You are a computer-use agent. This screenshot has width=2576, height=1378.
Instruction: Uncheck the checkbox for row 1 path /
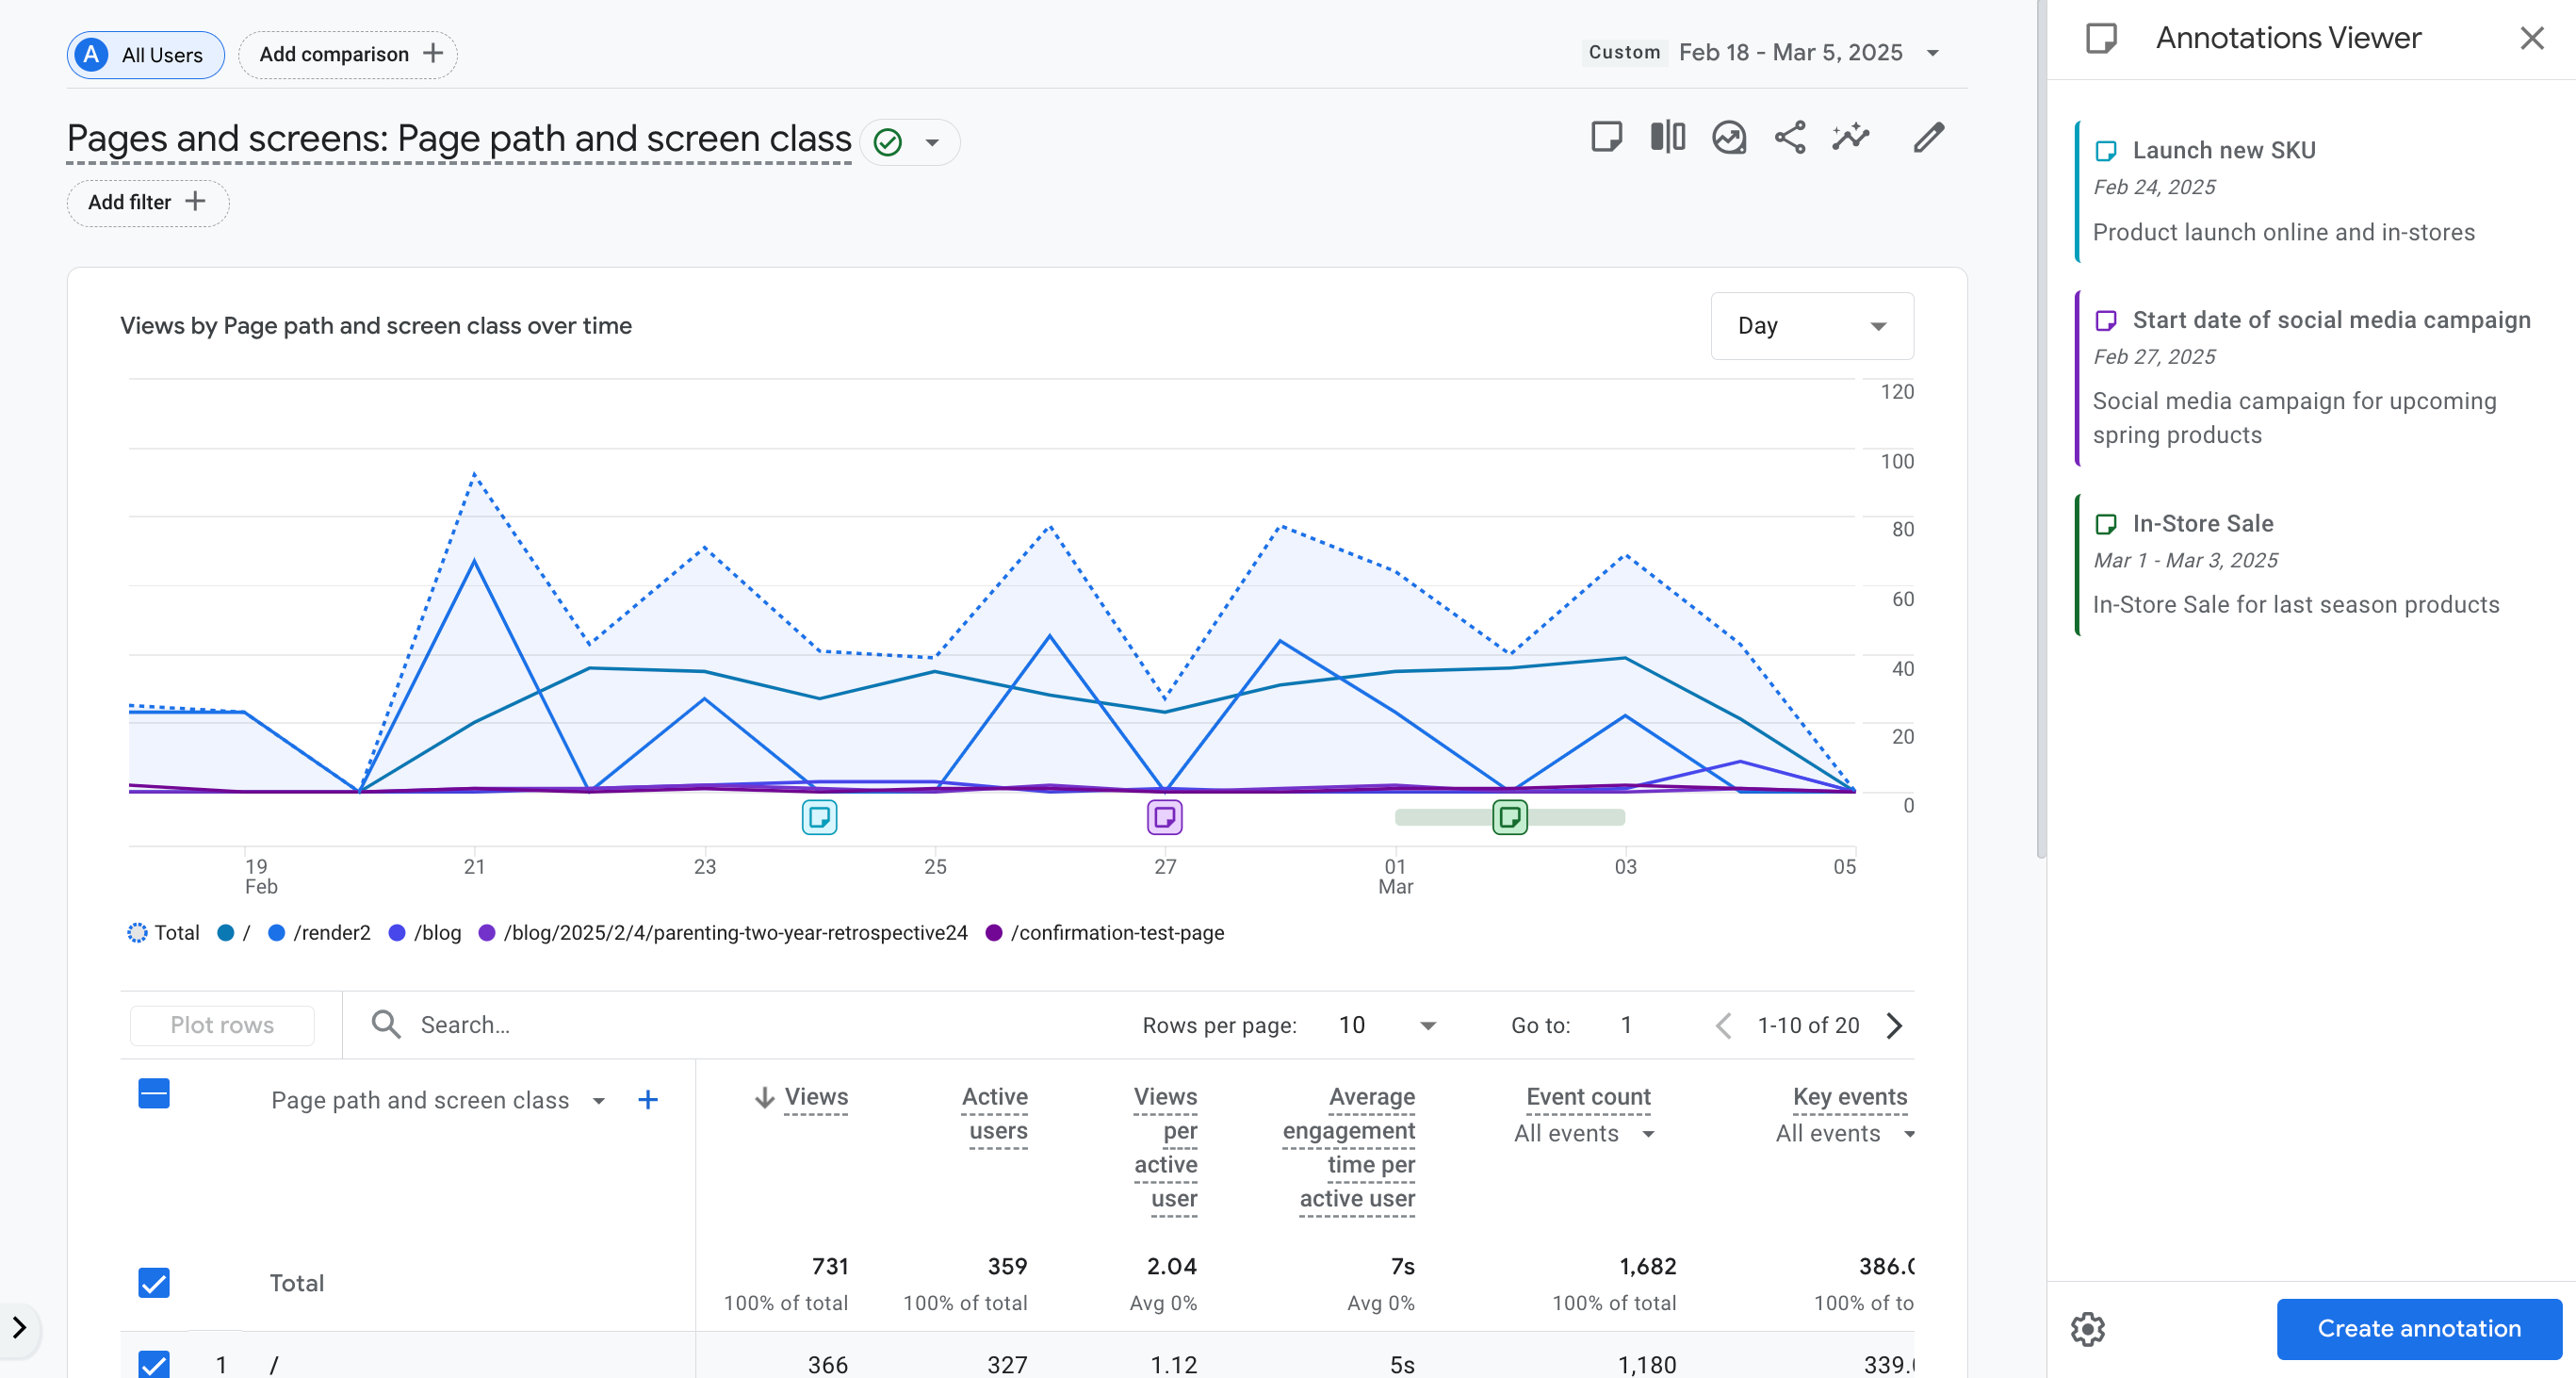(154, 1365)
